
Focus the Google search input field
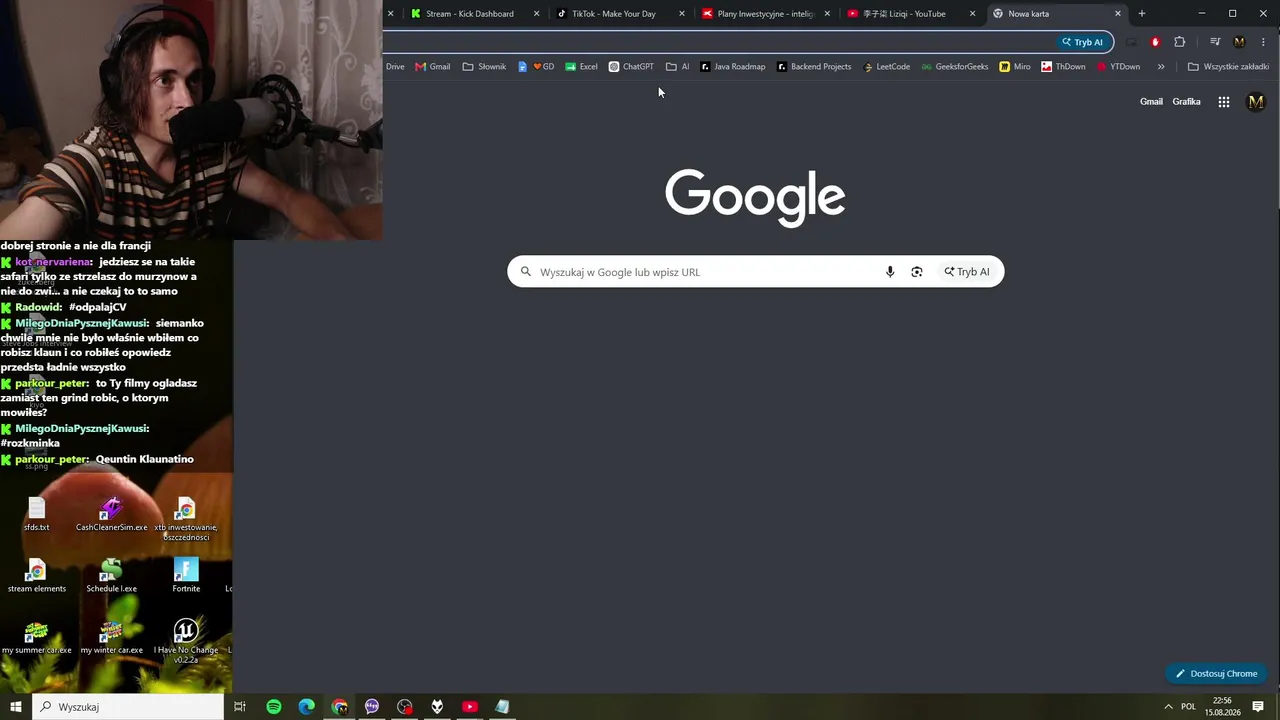755,272
